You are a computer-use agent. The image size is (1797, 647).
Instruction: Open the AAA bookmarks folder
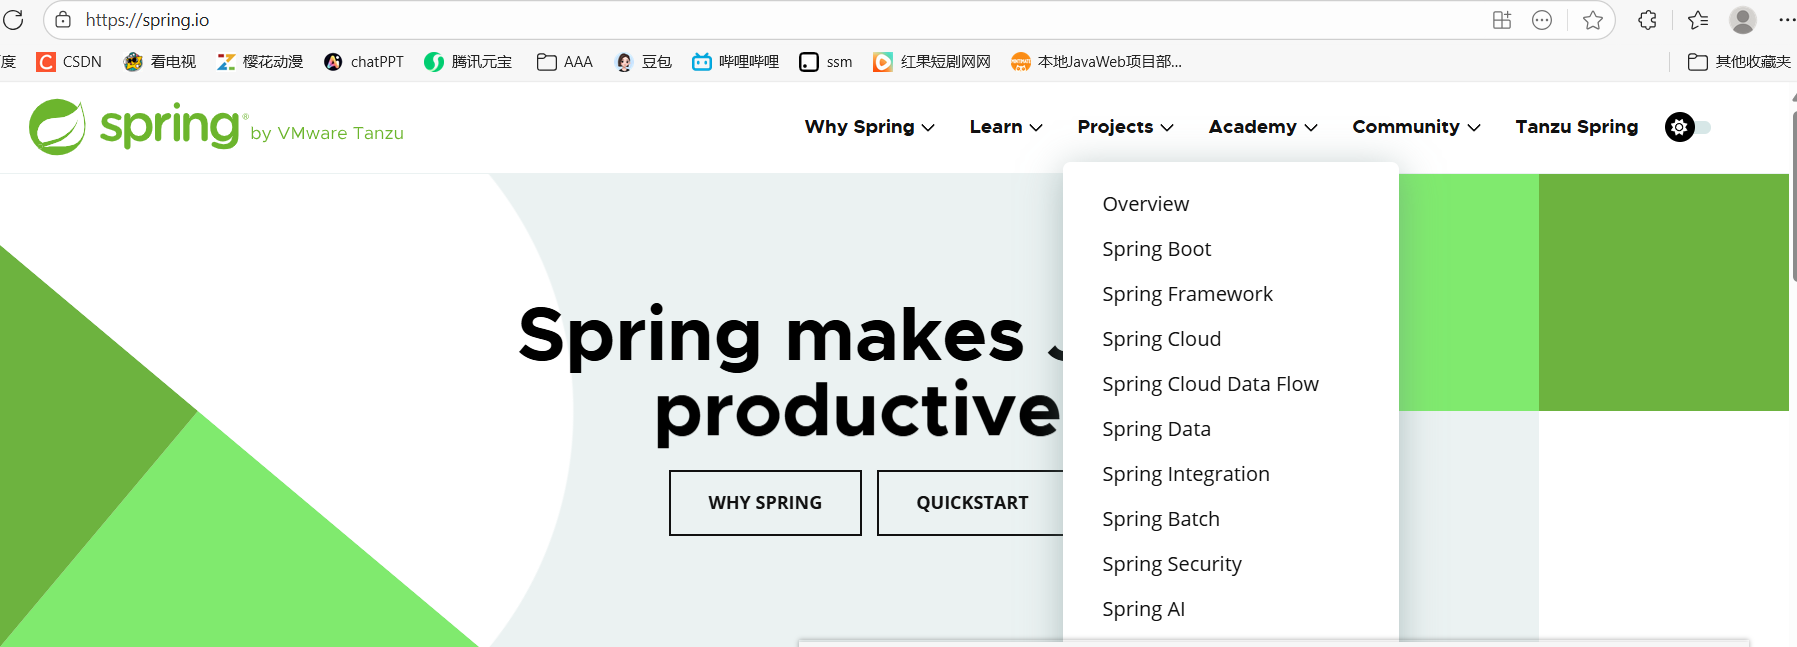click(x=565, y=62)
